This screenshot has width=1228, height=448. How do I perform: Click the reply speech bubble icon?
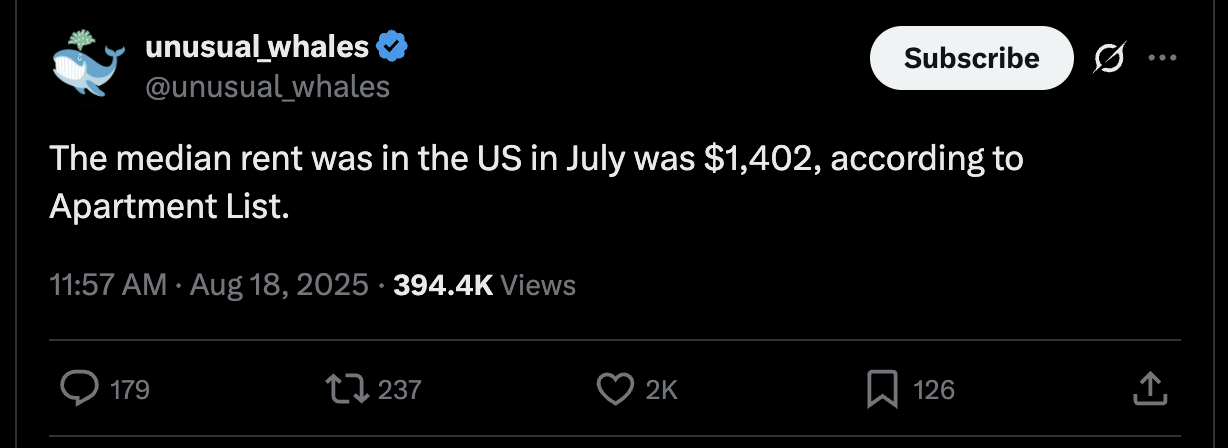tap(79, 389)
